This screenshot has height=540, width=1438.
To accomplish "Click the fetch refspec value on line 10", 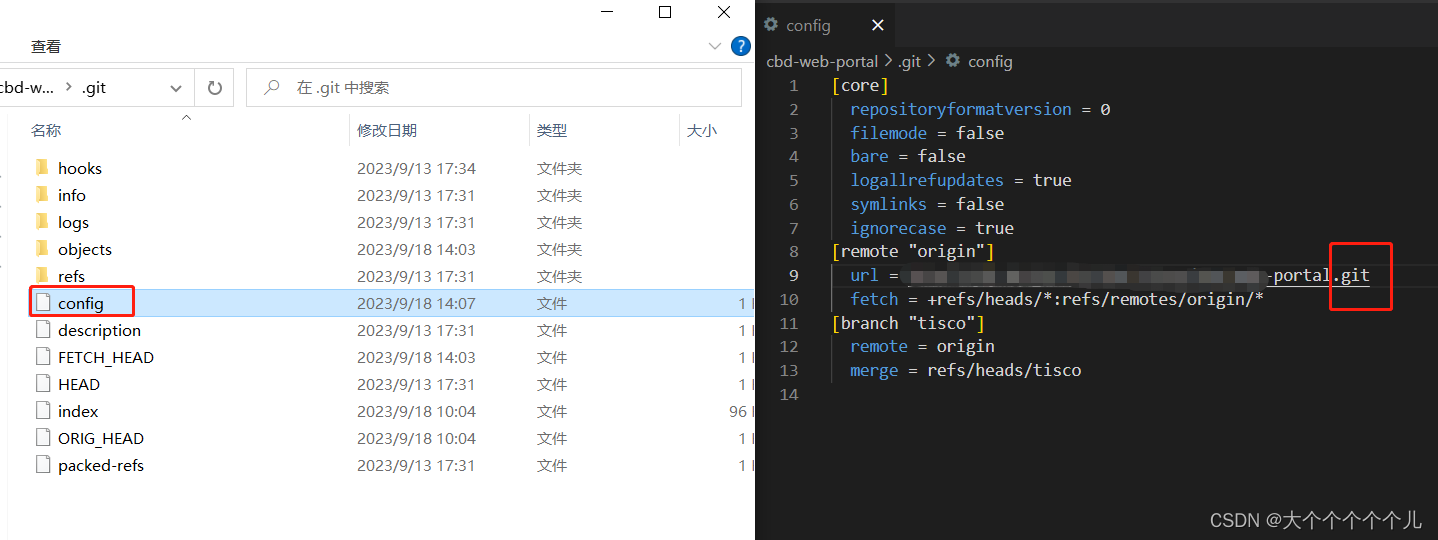I will coord(1096,299).
